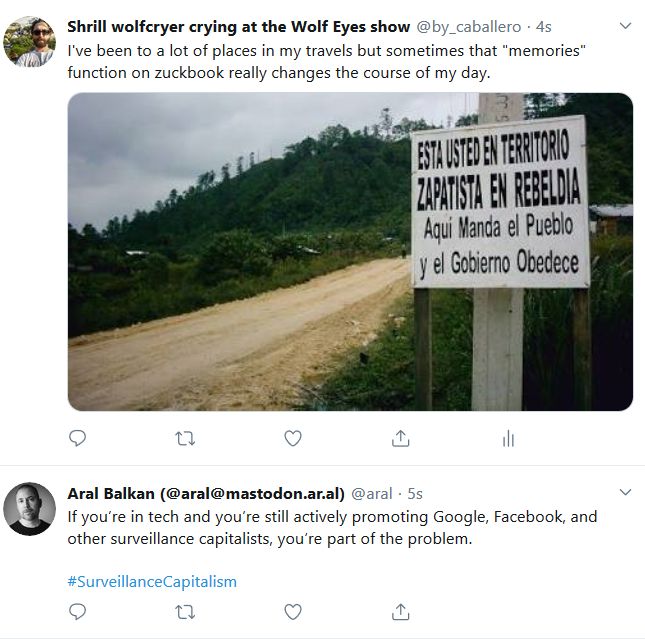Image resolution: width=645 pixels, height=639 pixels.
Task: Open Aral Balkan's profile avatar
Action: tap(29, 509)
